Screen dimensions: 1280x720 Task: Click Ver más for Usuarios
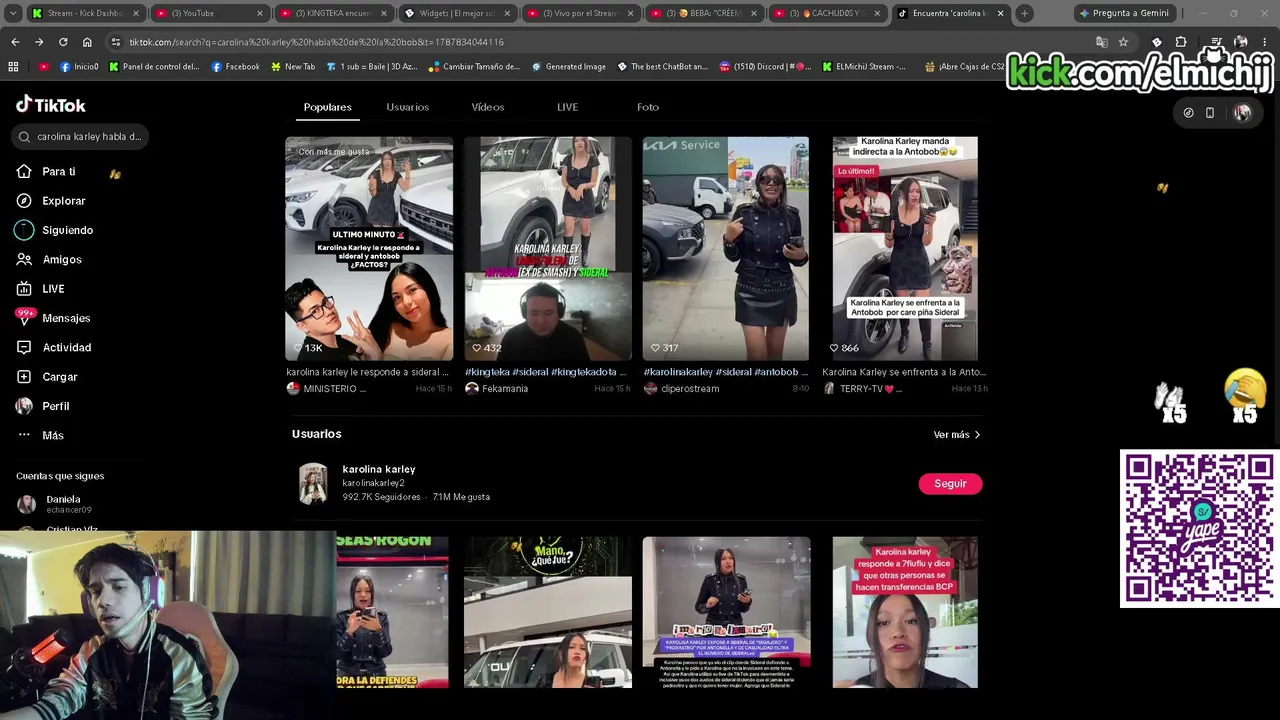coord(957,435)
